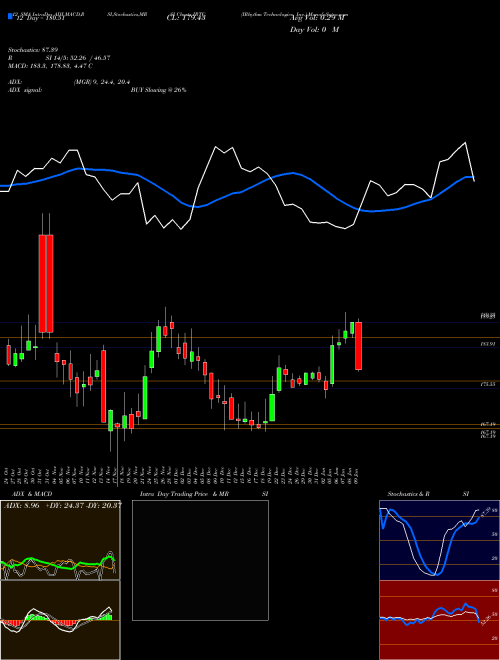
Task: Select the 'Intra Day Trading Price & MR' title
Action: pyautogui.click(x=184, y=494)
